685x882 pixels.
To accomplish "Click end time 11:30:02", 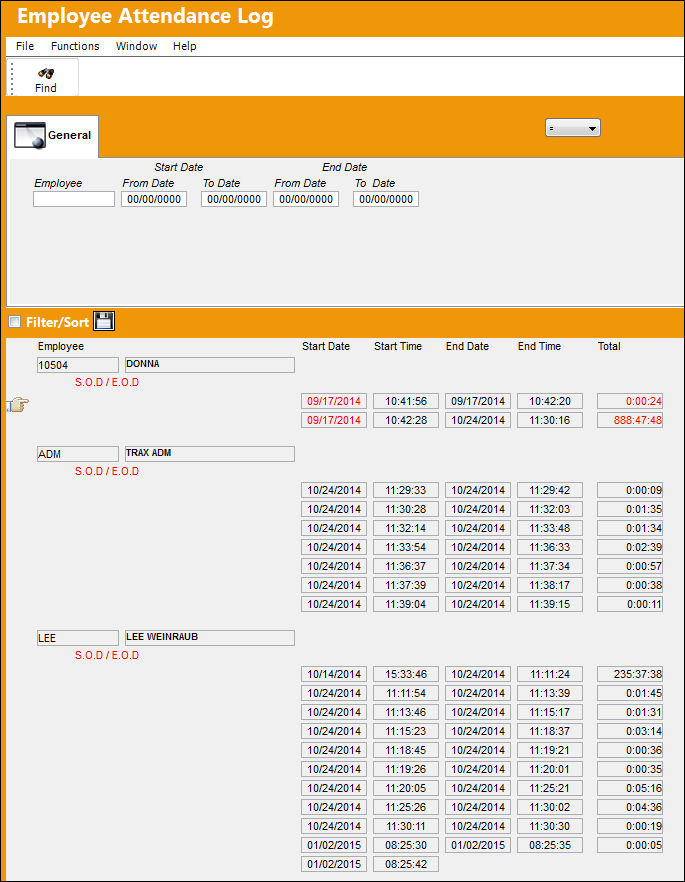I will click(x=550, y=807).
